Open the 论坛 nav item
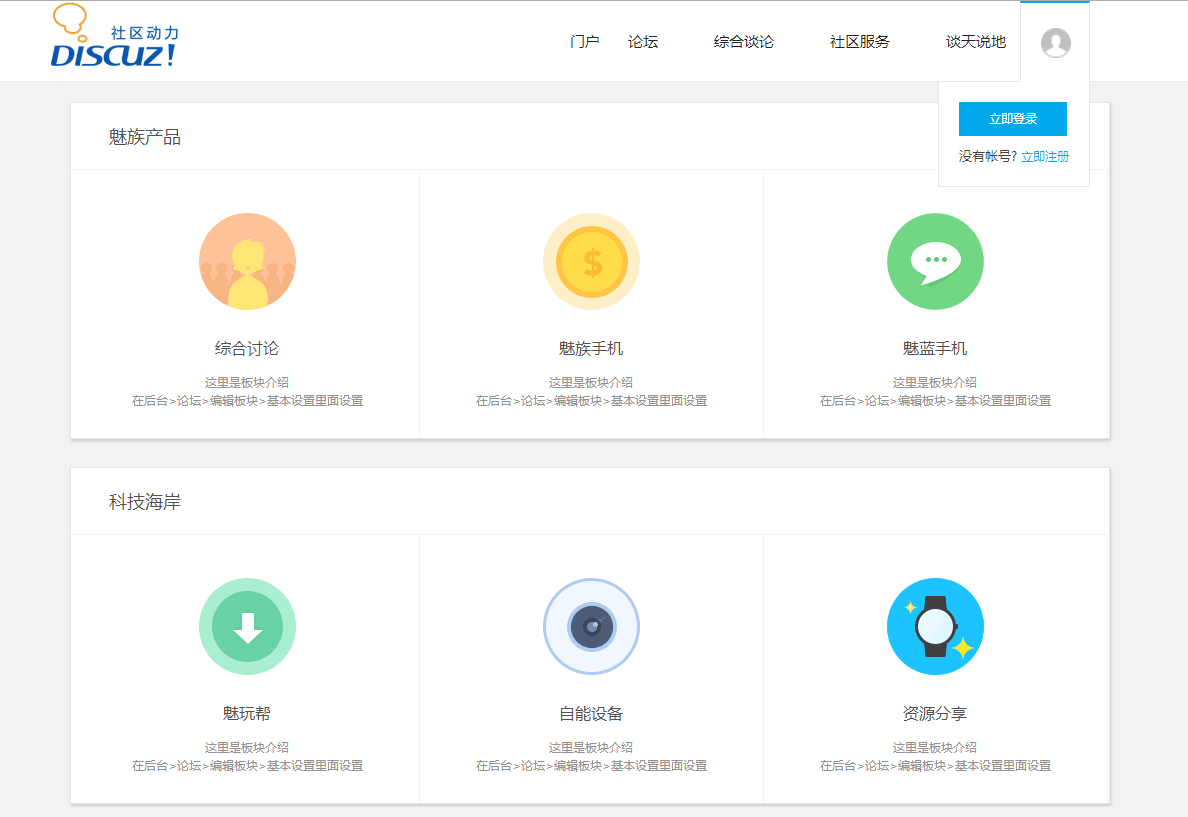This screenshot has height=817, width=1188. point(642,42)
